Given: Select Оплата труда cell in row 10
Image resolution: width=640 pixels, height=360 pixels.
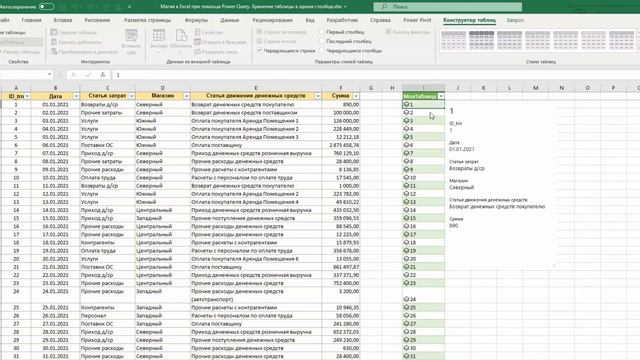Looking at the screenshot, I should point(108,178).
